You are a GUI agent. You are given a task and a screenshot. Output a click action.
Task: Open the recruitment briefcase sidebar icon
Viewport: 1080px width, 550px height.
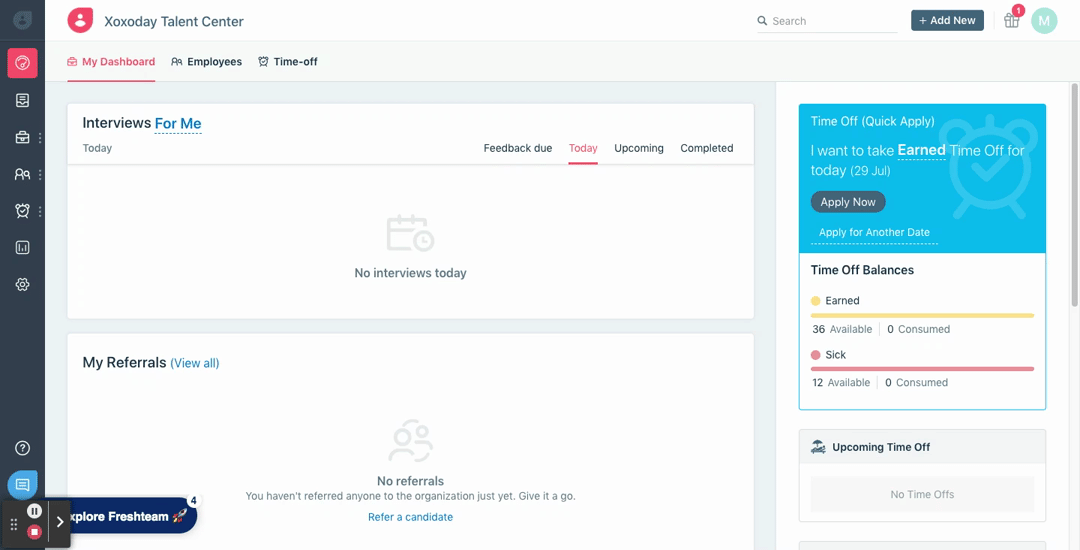point(22,138)
